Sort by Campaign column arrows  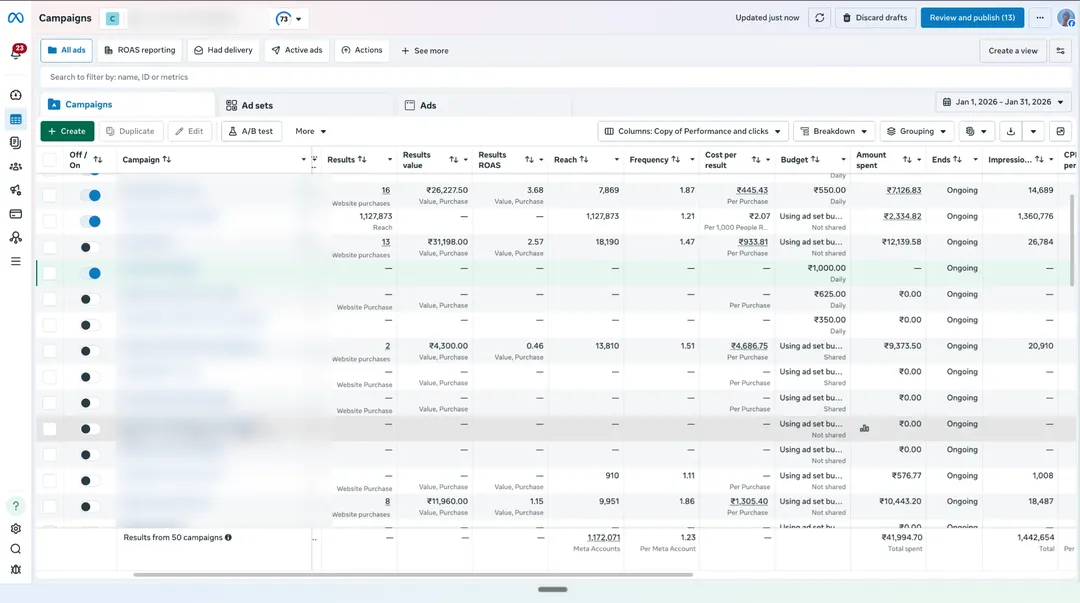(167, 159)
